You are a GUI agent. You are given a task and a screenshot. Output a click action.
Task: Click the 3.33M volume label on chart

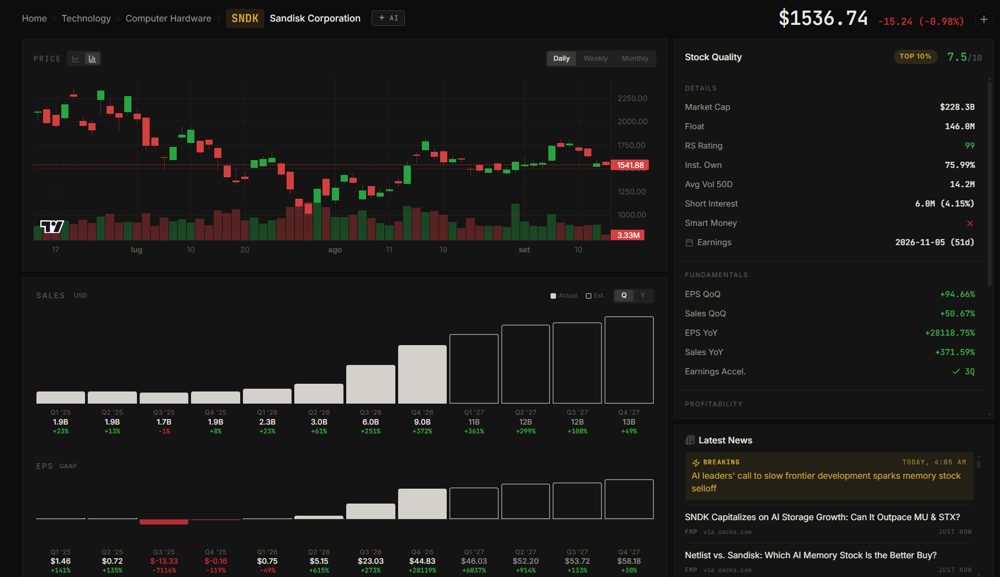628,235
